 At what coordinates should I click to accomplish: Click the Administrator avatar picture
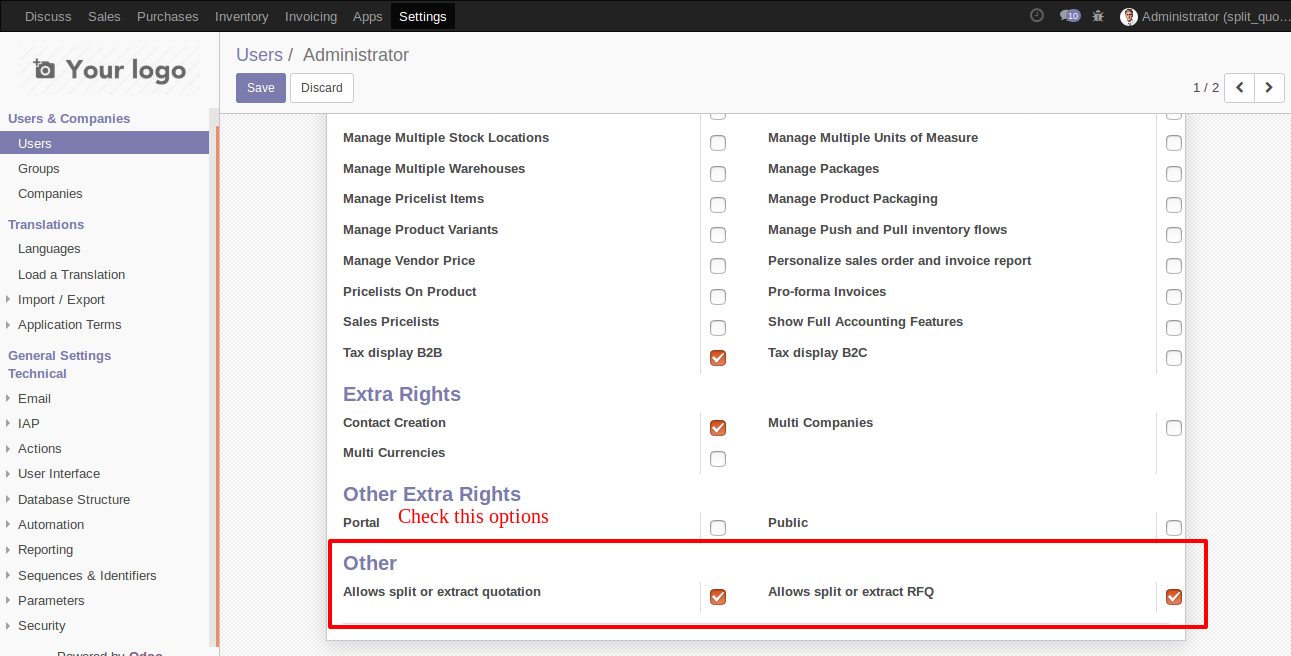click(x=1129, y=16)
